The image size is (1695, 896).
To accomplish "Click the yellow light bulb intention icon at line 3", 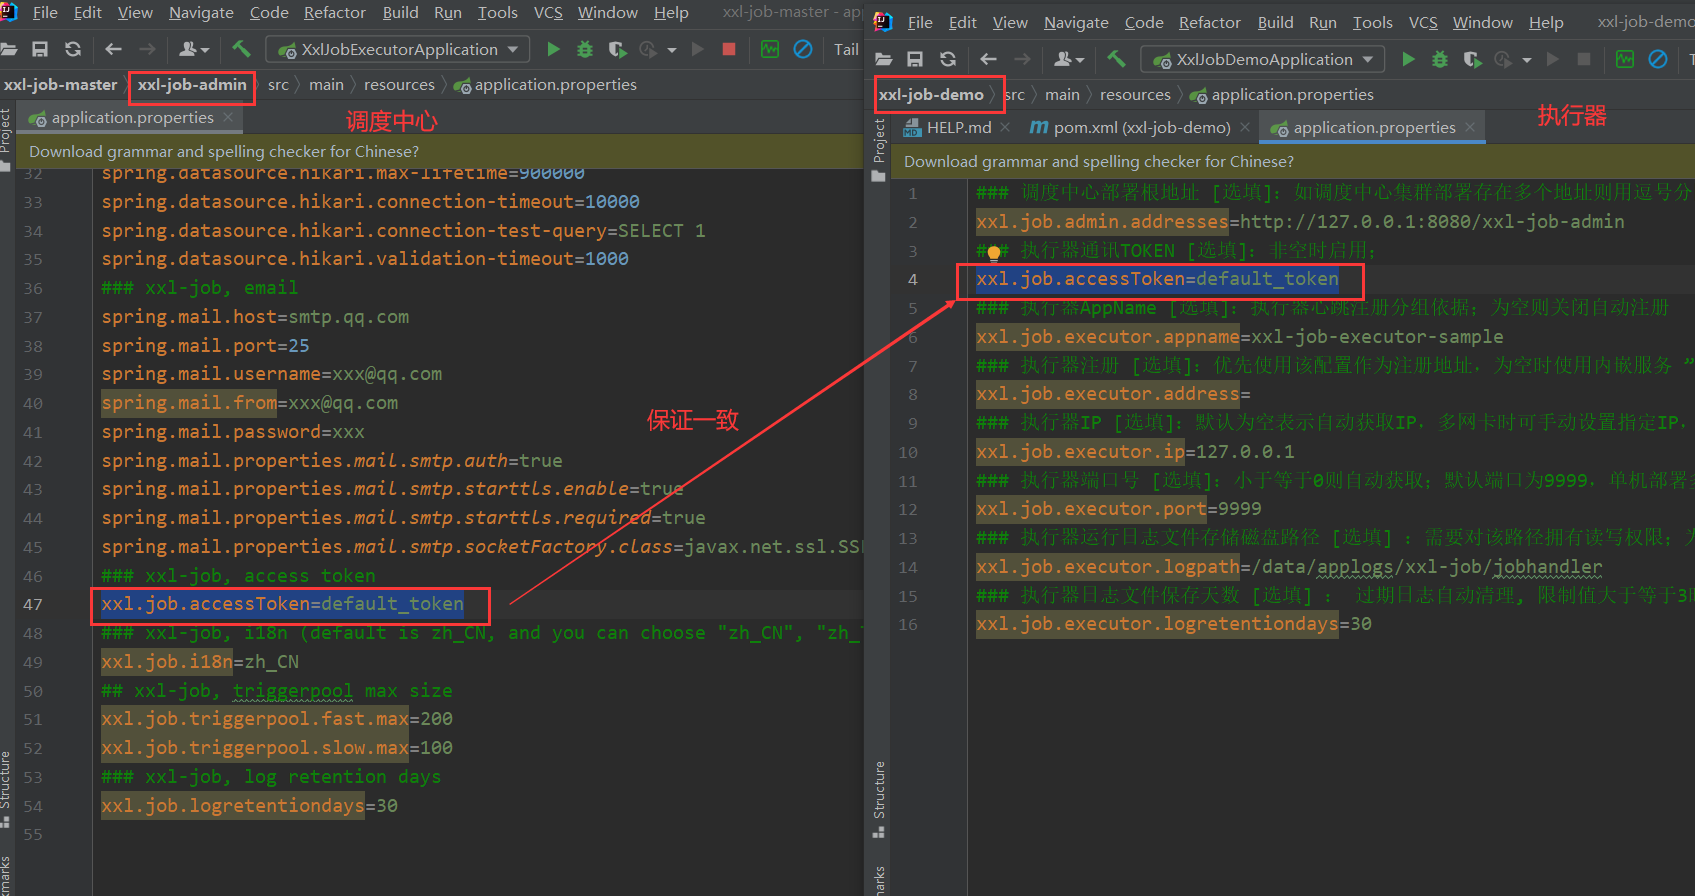I will pos(993,252).
